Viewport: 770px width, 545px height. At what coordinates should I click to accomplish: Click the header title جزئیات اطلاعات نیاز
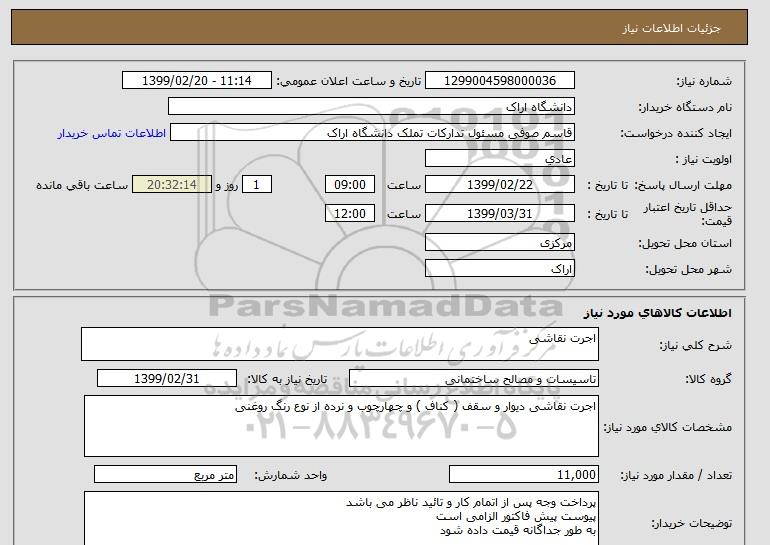(x=671, y=28)
